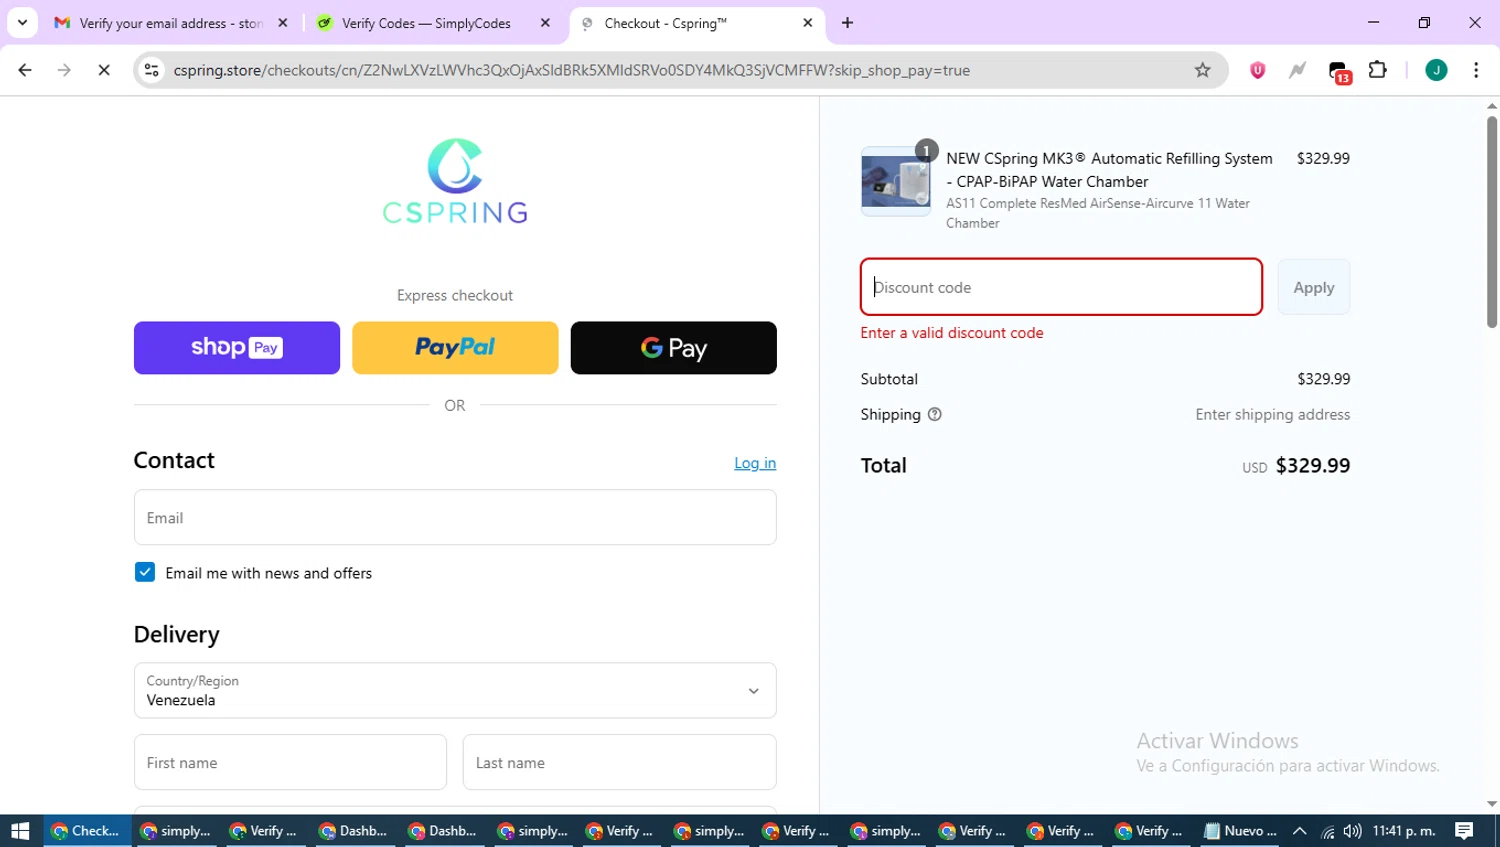
Task: Close the Verify Codes SimplyCodes tab
Action: [x=545, y=23]
